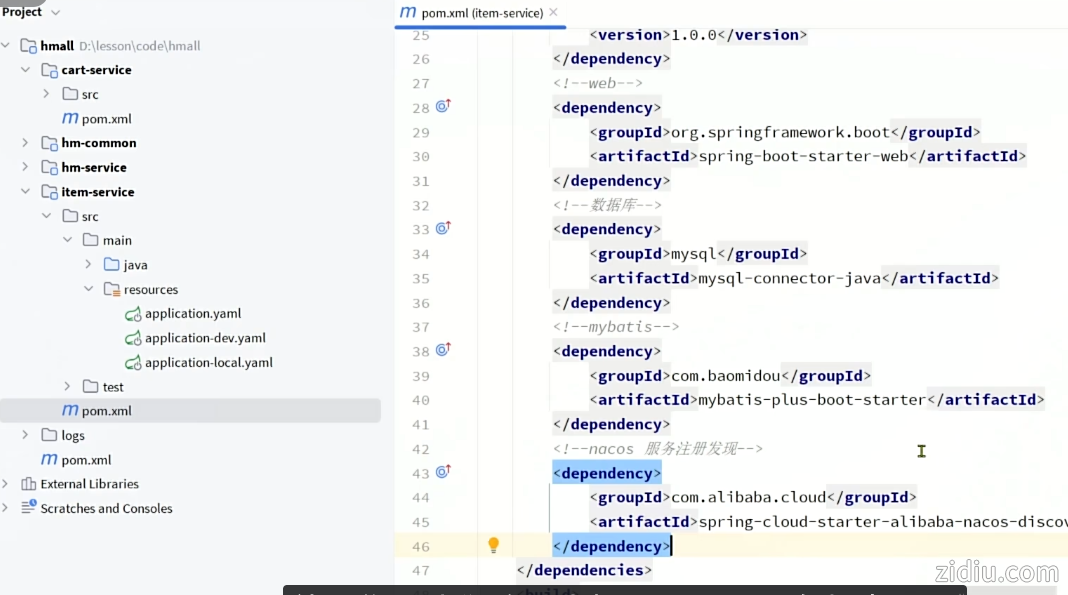Open application-dev.yaml config file

[x=205, y=338]
